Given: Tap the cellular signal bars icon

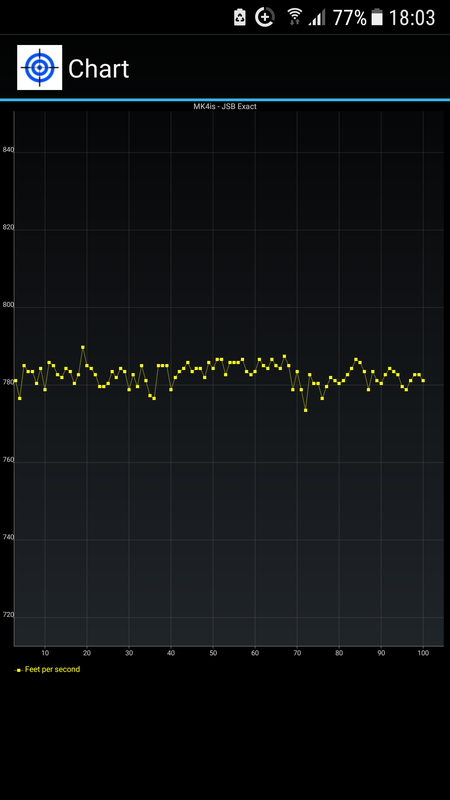Looking at the screenshot, I should click(317, 17).
